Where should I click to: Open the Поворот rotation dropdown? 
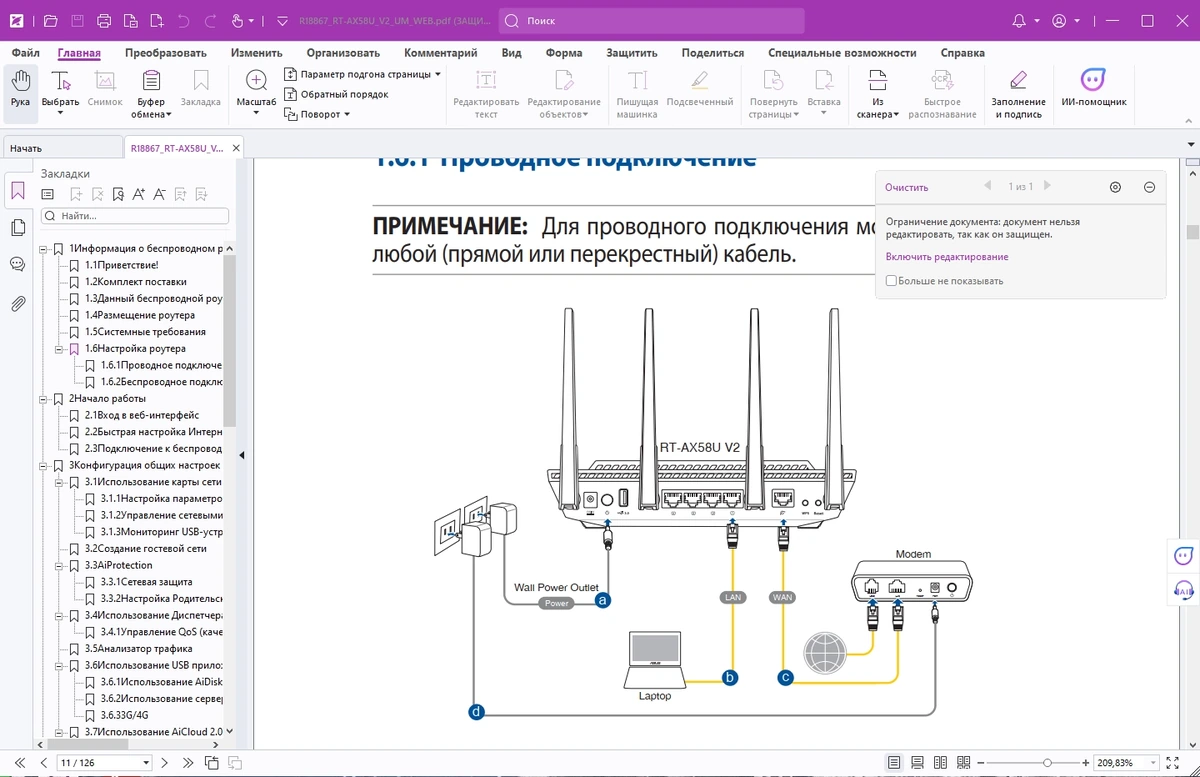pyautogui.click(x=317, y=114)
